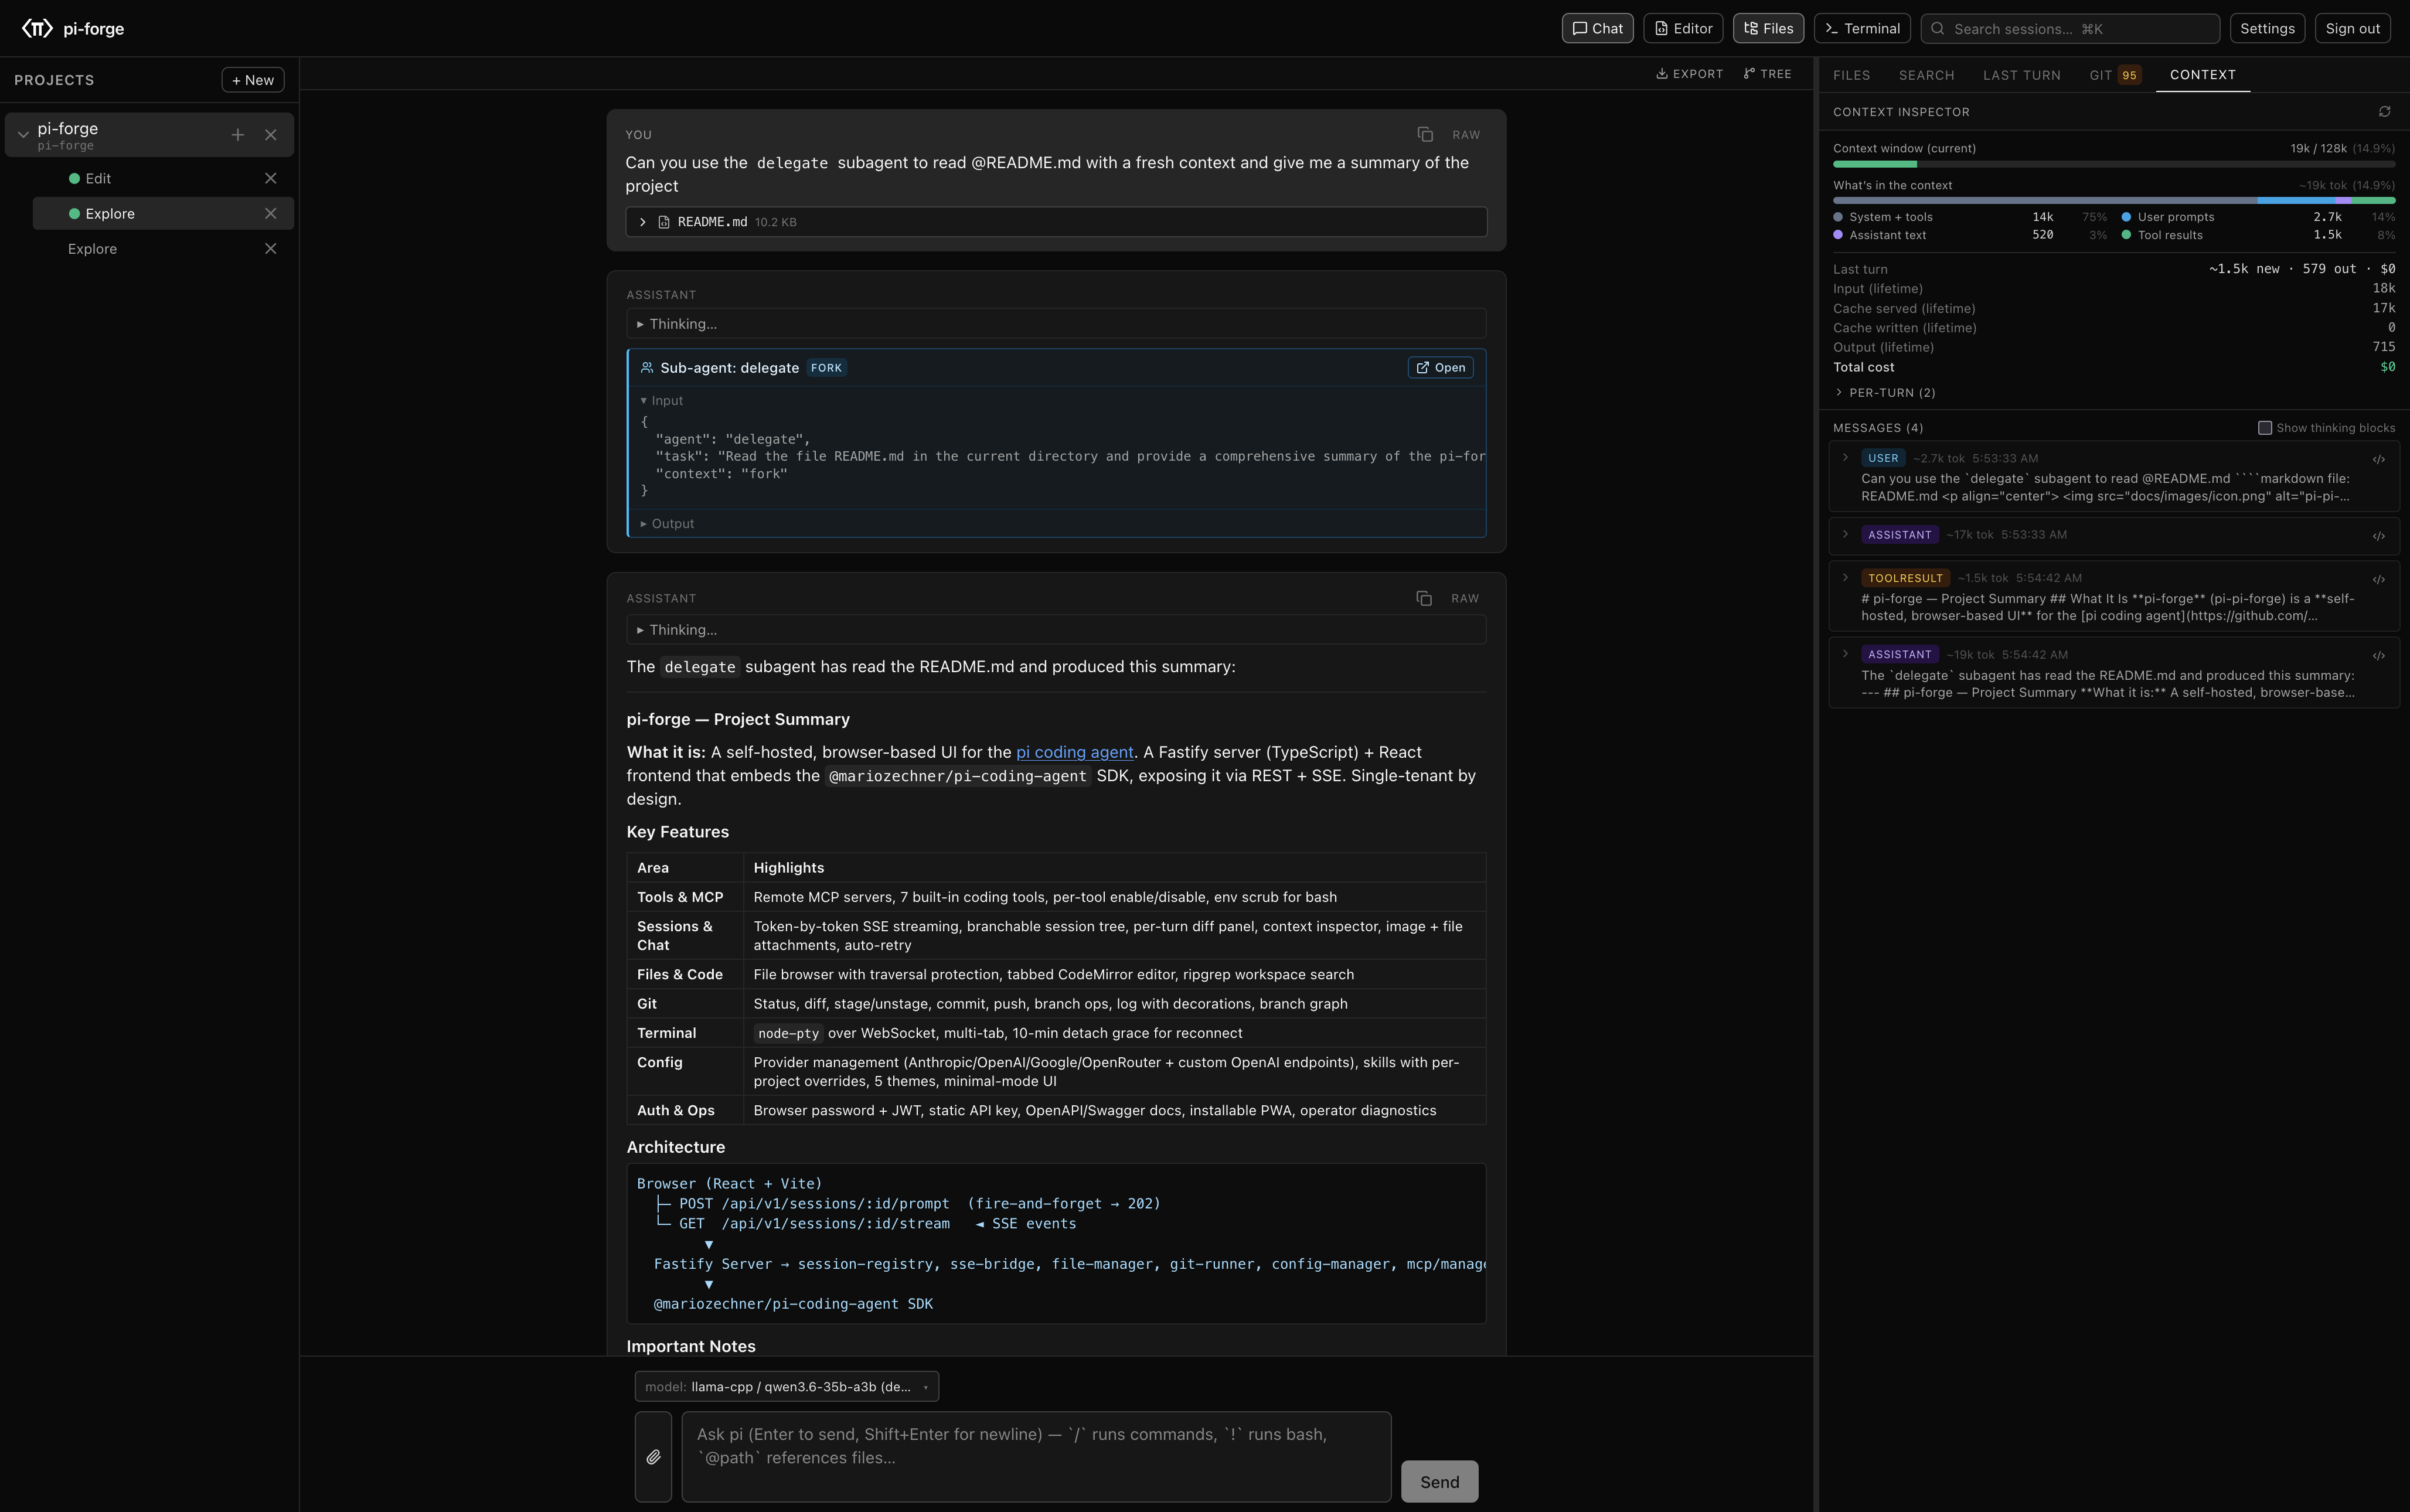Close the pi-forge project with X
The height and width of the screenshot is (1512, 2410).
point(270,135)
